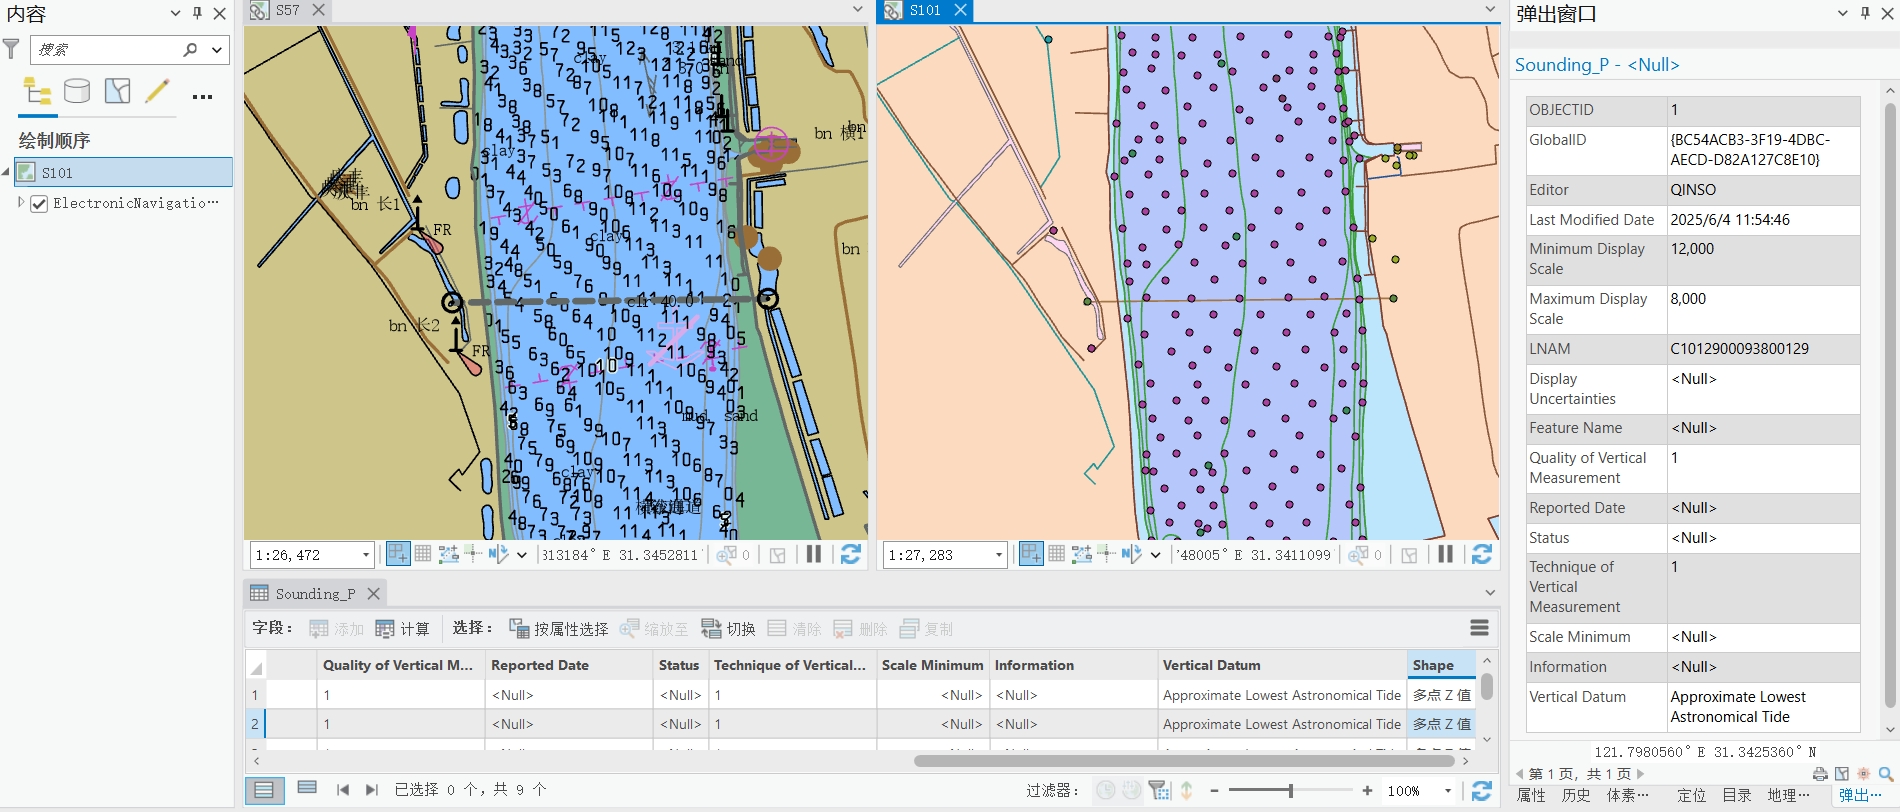
Task: Select List By Drawing Order icon
Action: (x=38, y=91)
